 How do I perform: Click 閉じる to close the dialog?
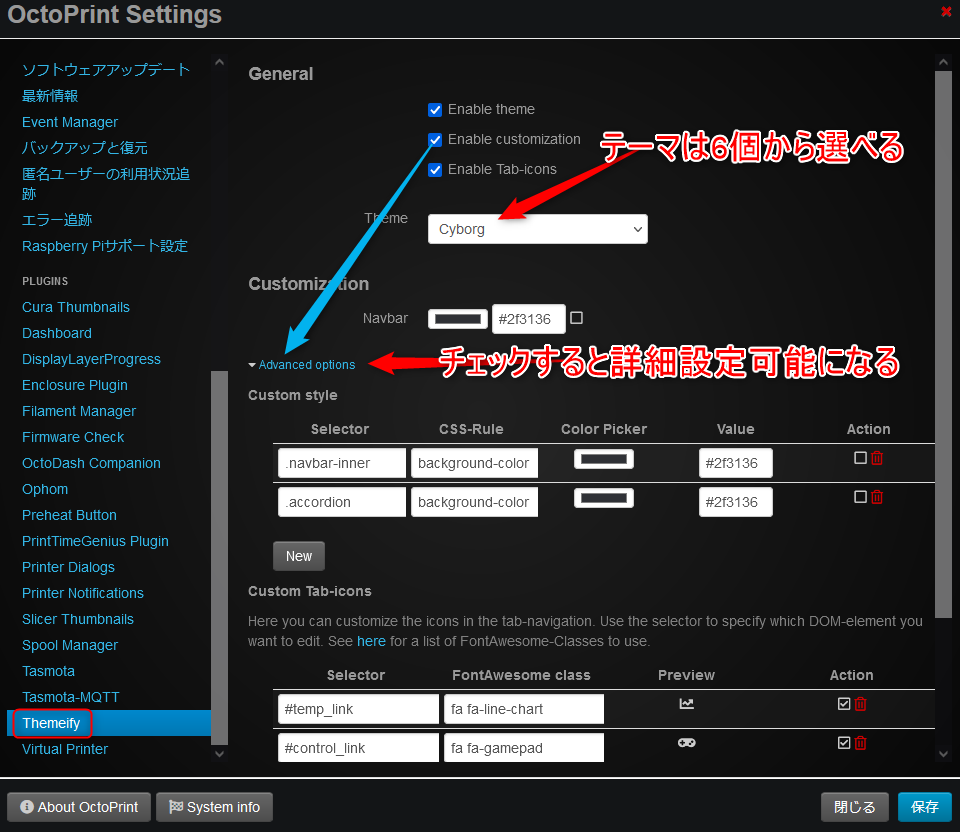[x=855, y=807]
